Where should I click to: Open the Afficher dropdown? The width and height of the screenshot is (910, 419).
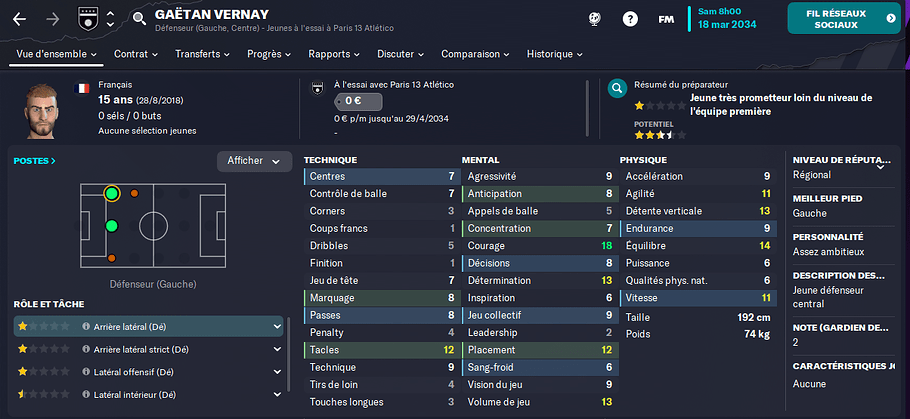click(254, 161)
